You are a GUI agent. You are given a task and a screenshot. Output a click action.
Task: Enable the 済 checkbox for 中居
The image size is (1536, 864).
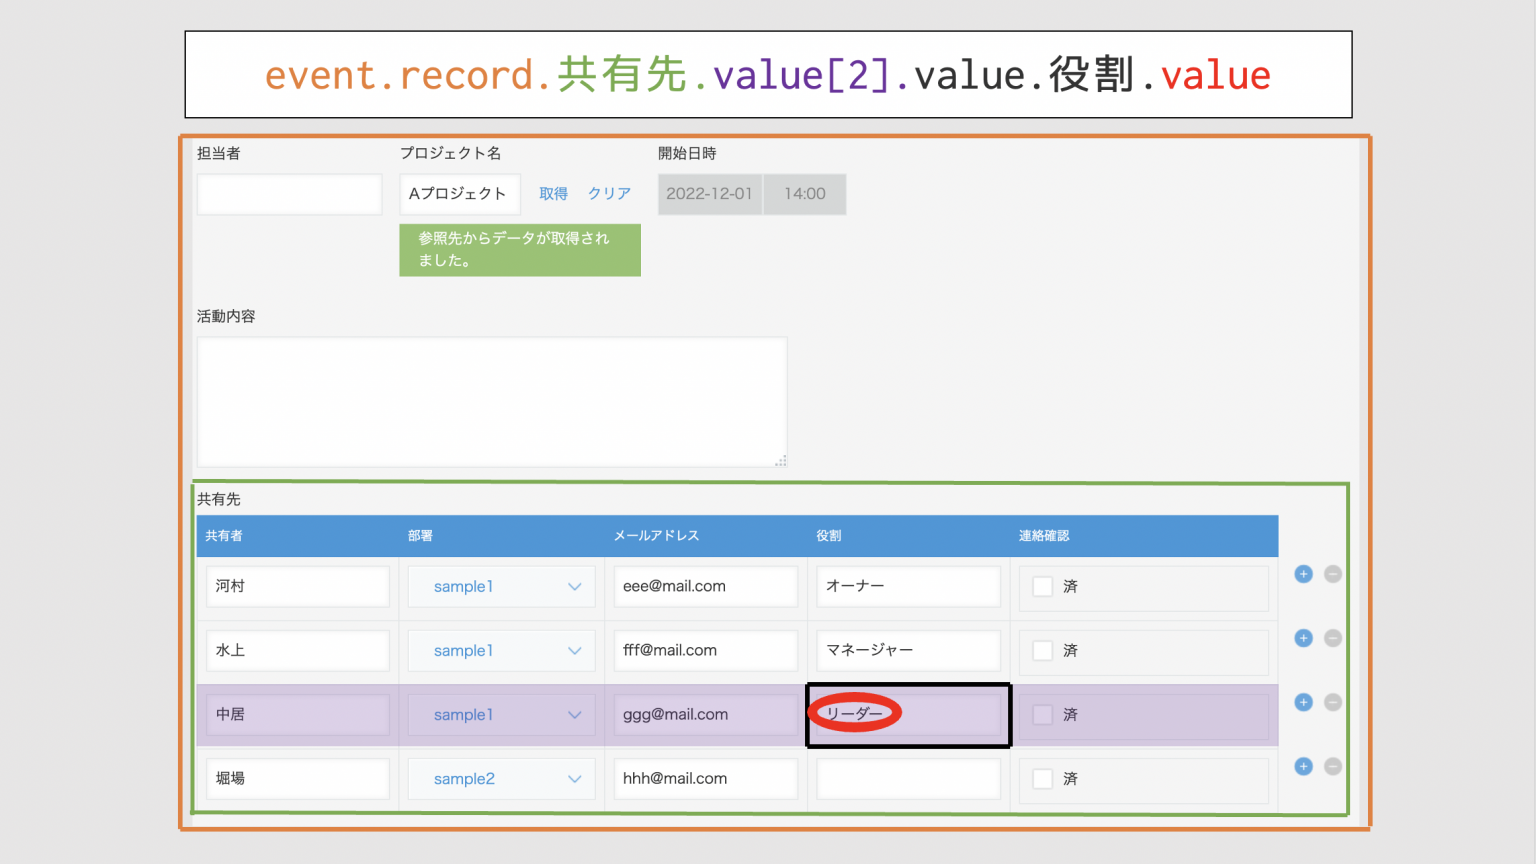pyautogui.click(x=1043, y=714)
